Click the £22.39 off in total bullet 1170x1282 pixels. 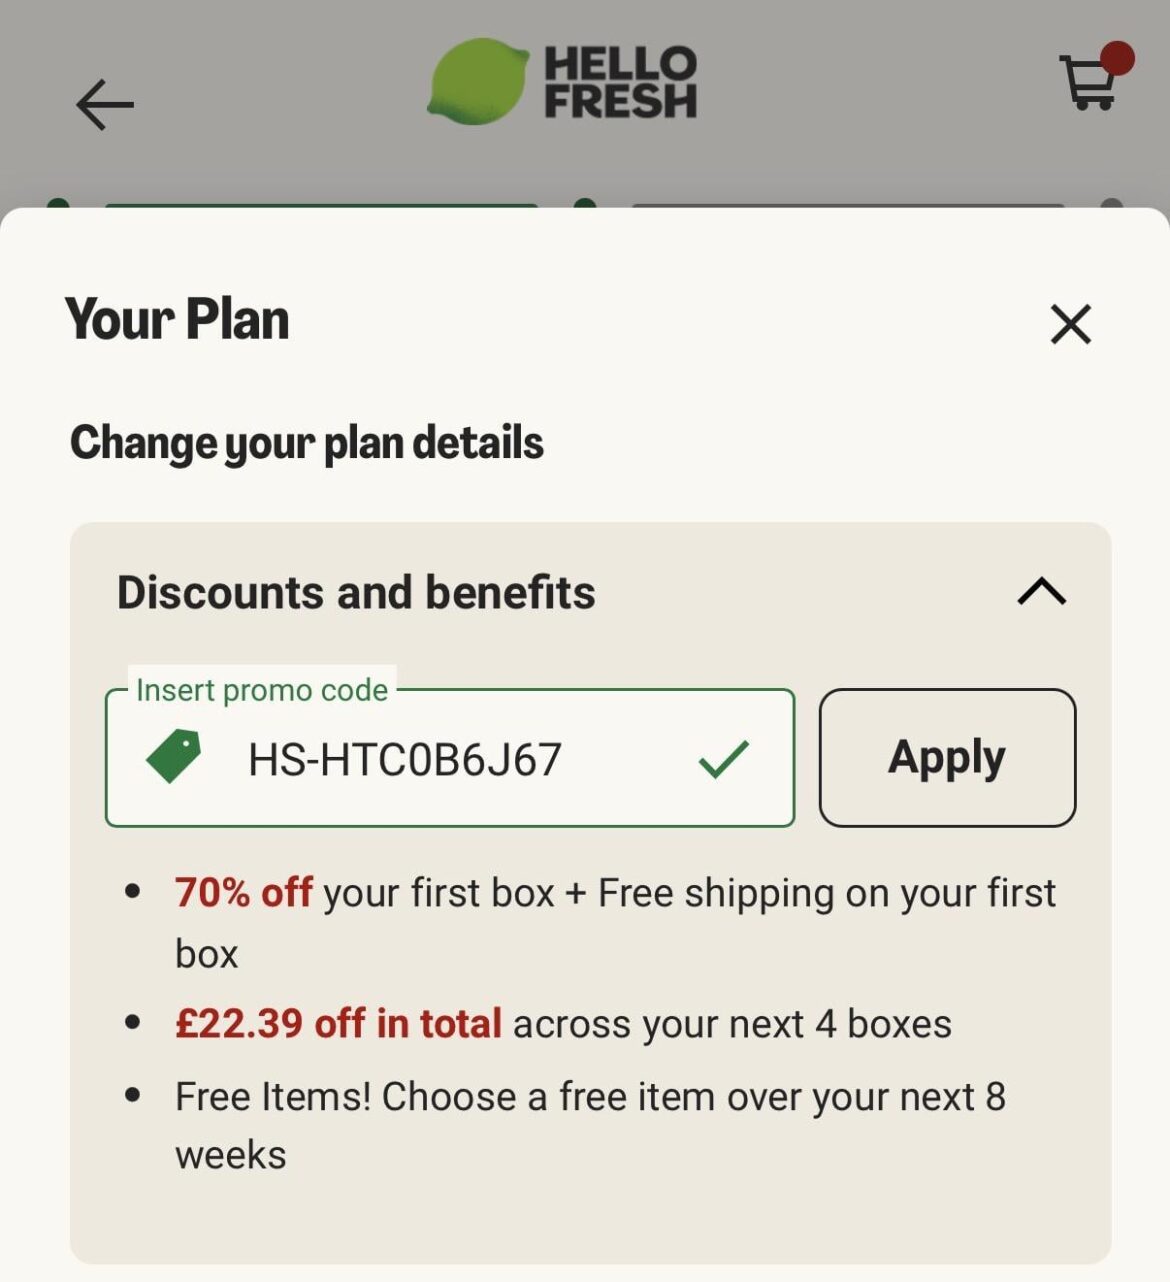(337, 1023)
